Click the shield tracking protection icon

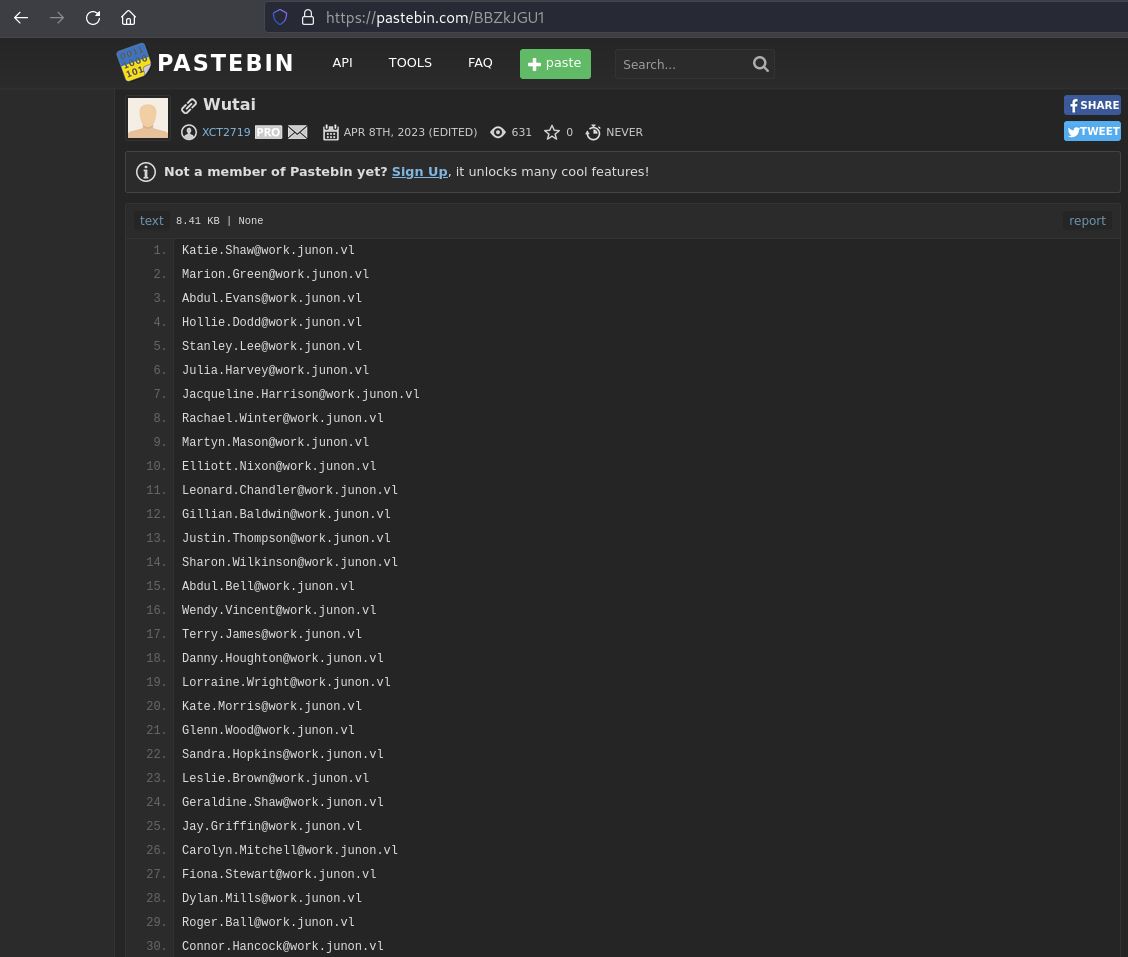point(280,17)
